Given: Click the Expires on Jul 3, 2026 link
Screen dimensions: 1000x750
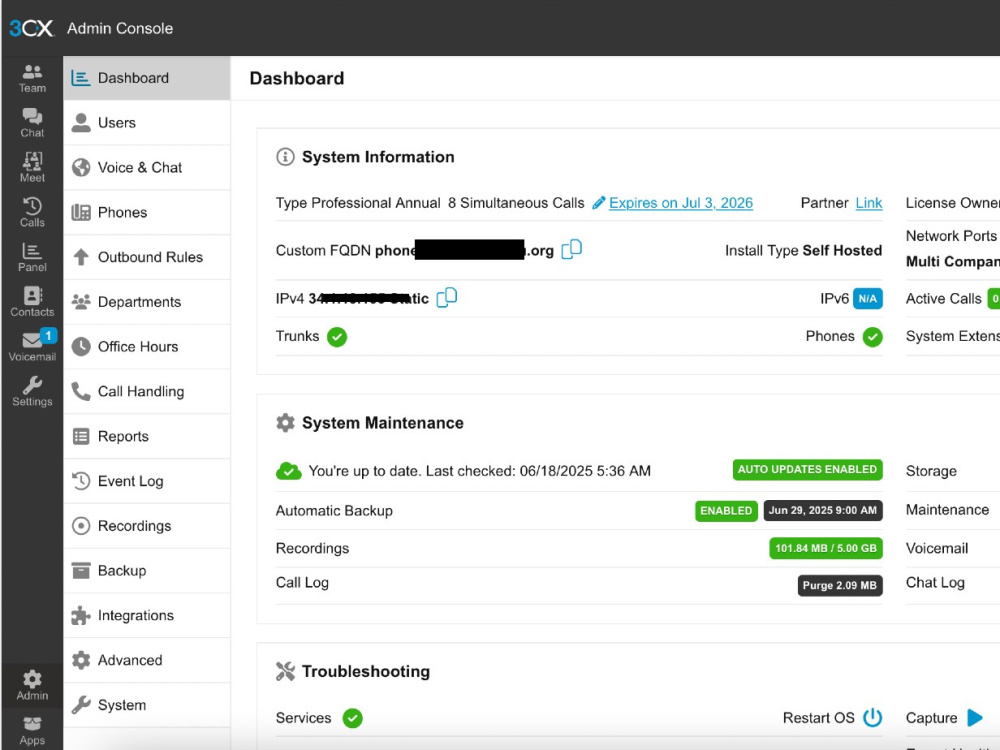Looking at the screenshot, I should (x=680, y=203).
